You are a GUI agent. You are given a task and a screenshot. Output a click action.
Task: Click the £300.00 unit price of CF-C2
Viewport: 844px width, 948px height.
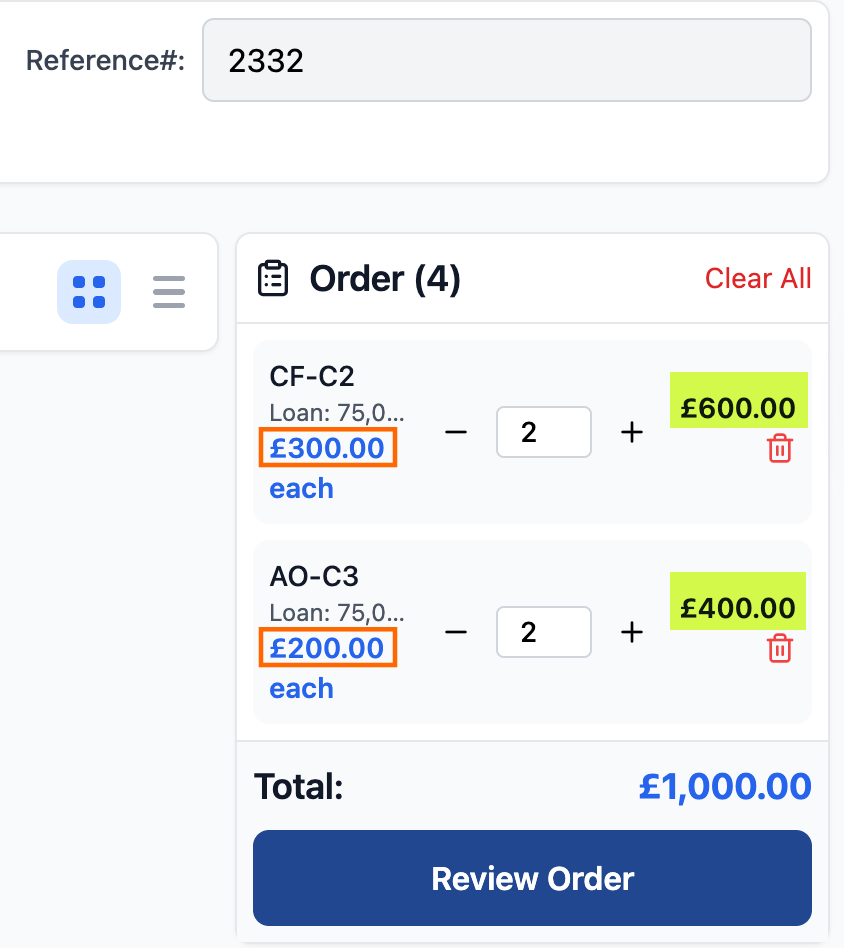(328, 448)
